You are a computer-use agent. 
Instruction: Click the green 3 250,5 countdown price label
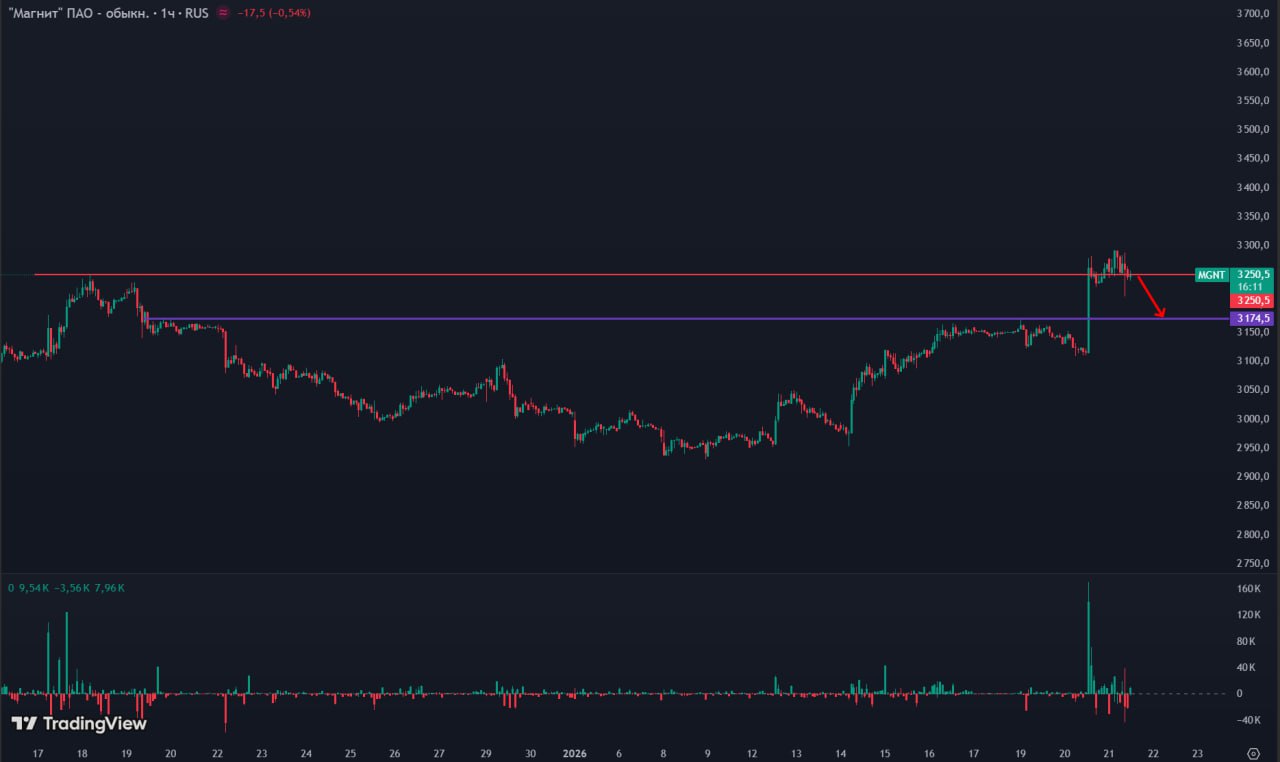[x=1252, y=279]
